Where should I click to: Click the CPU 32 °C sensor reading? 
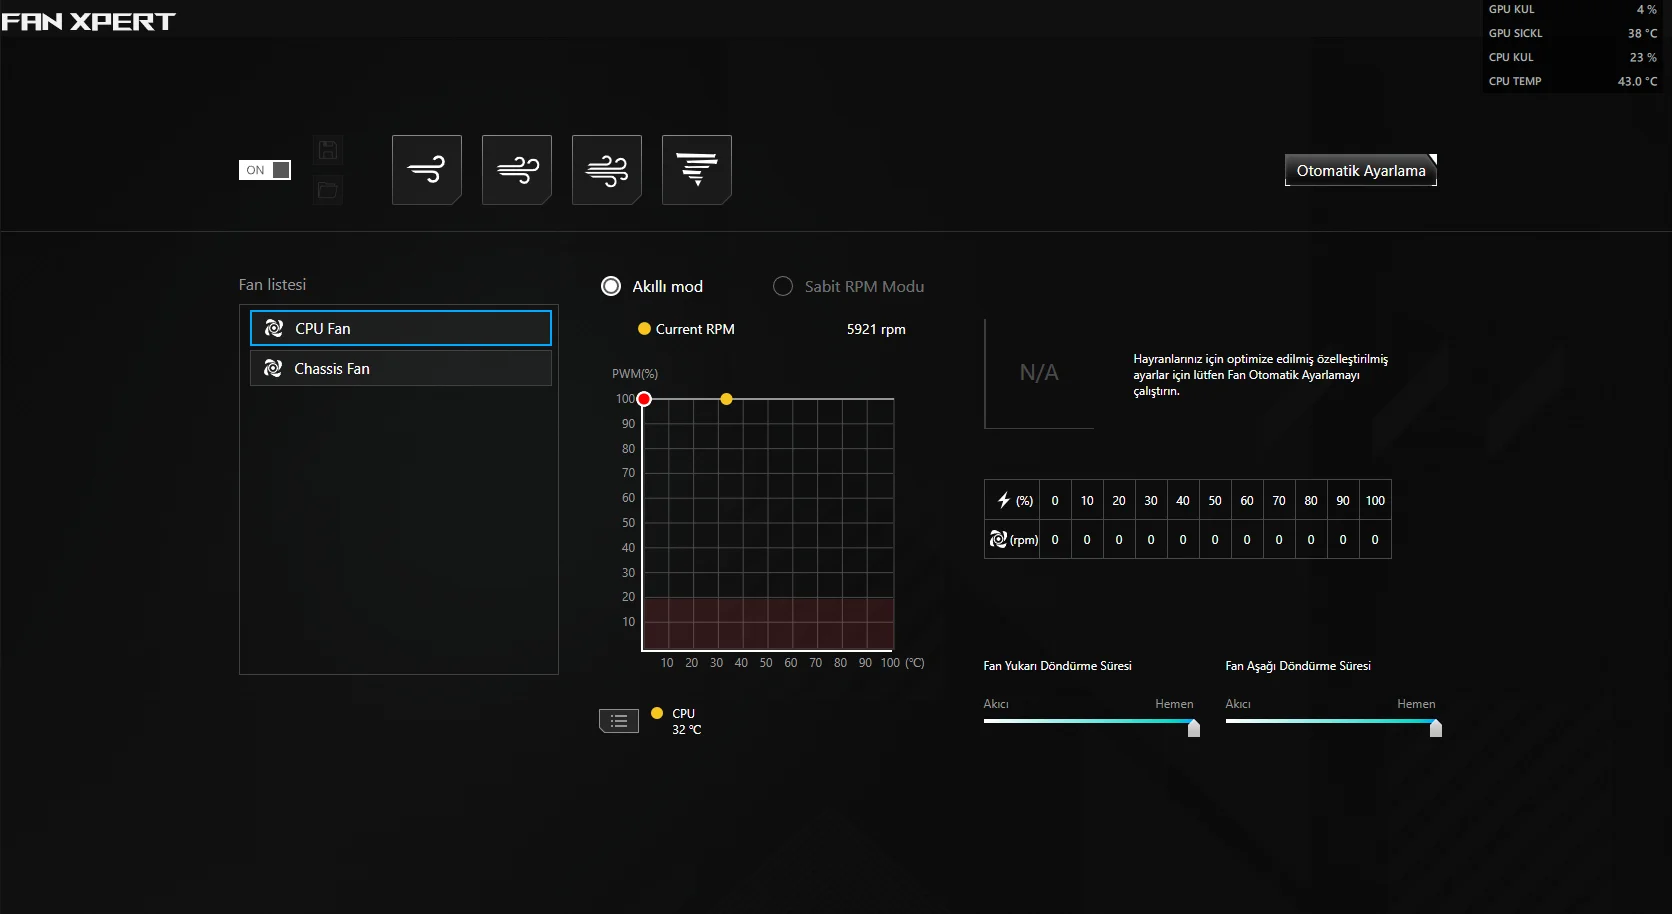pyautogui.click(x=686, y=721)
